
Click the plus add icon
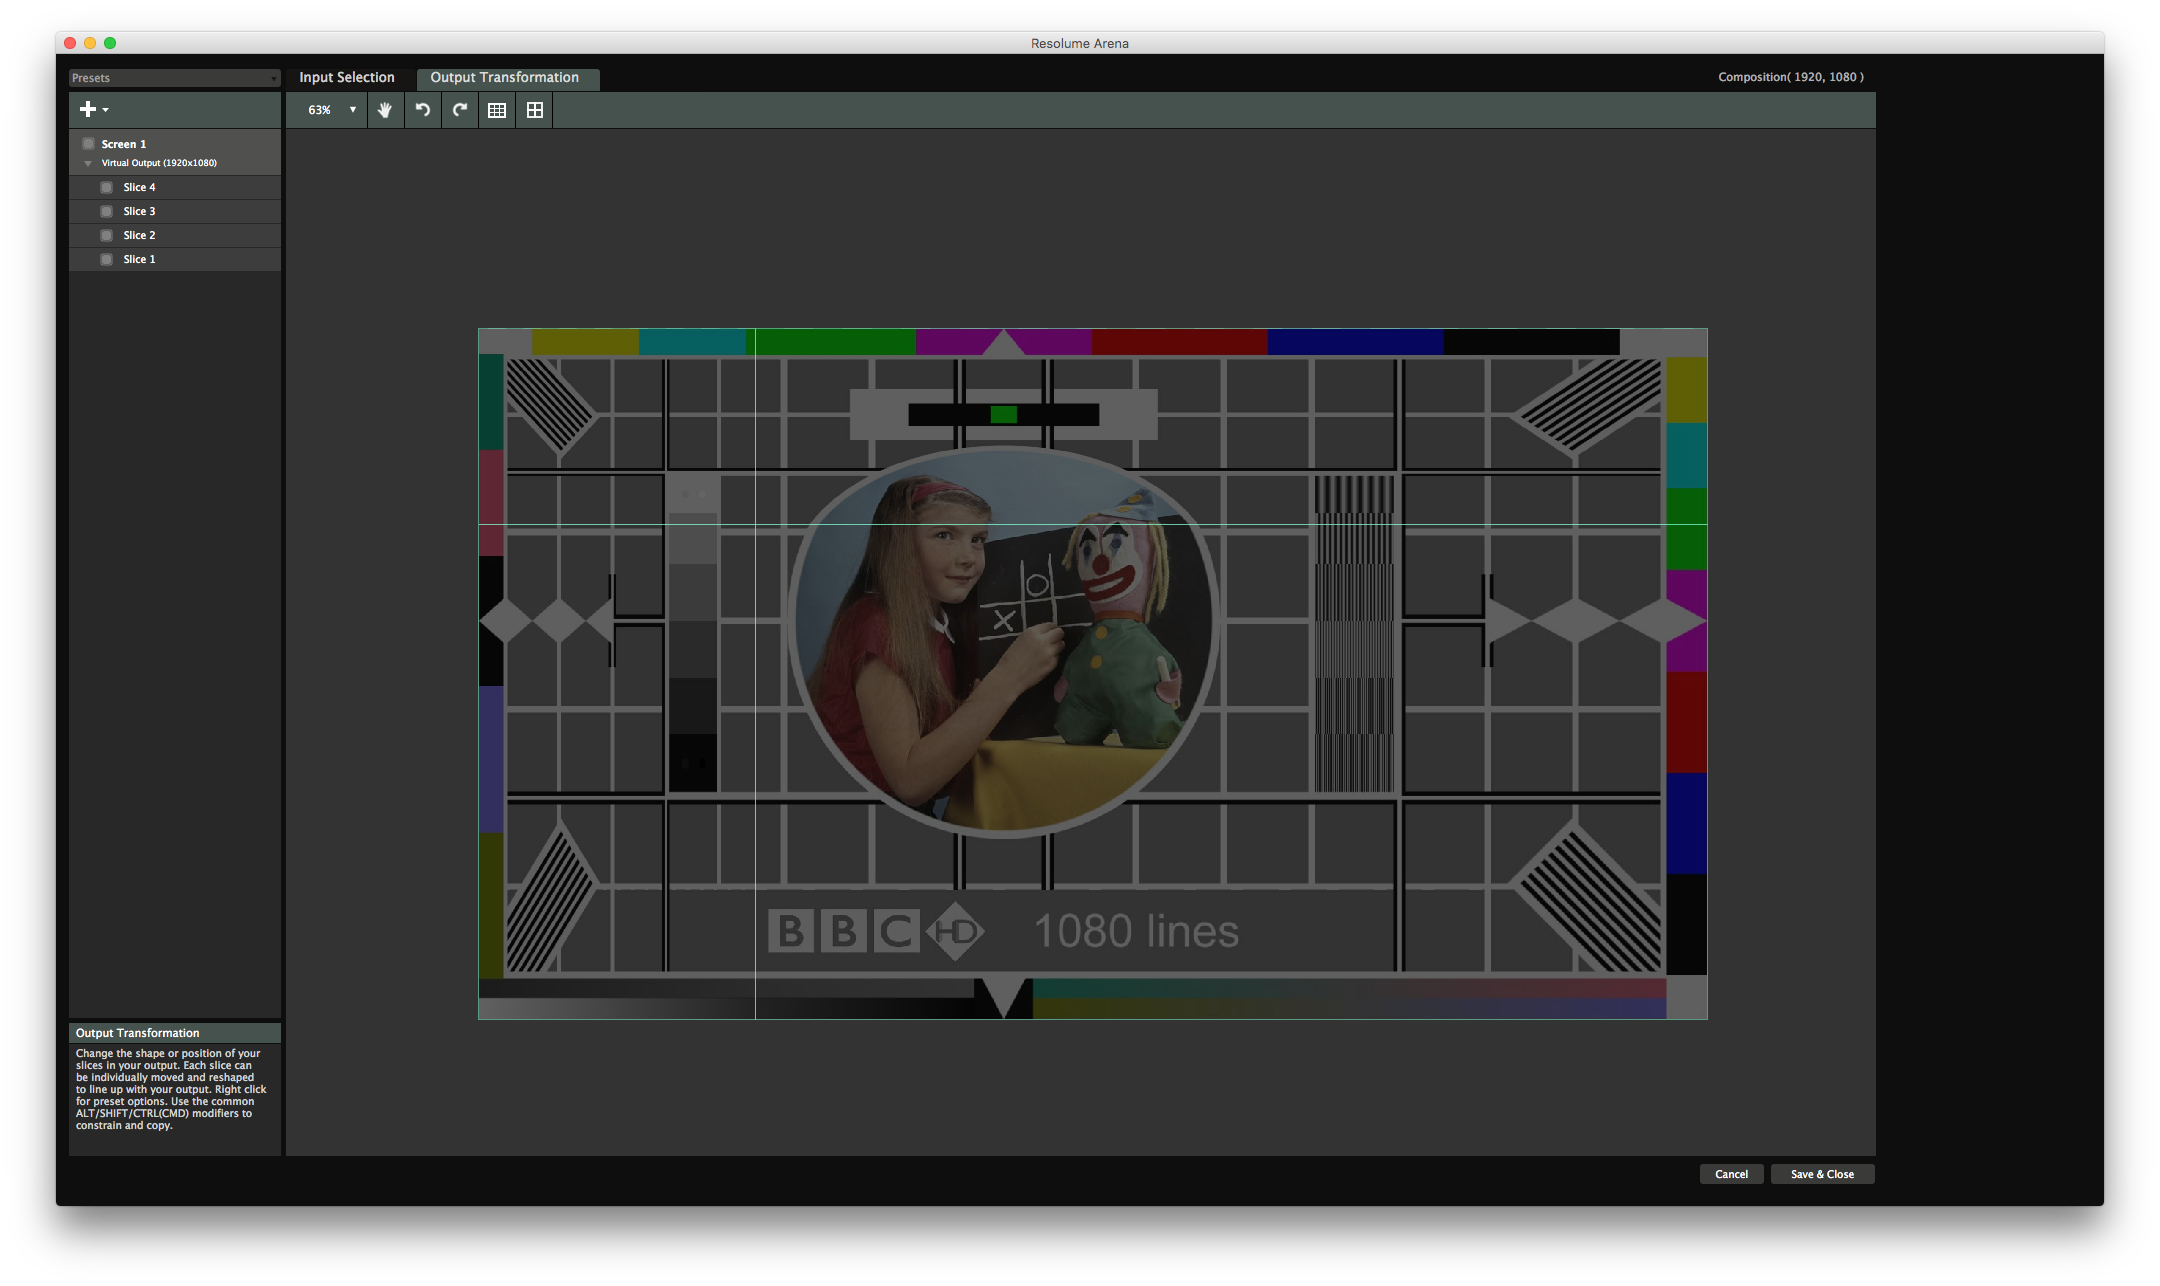(x=88, y=109)
